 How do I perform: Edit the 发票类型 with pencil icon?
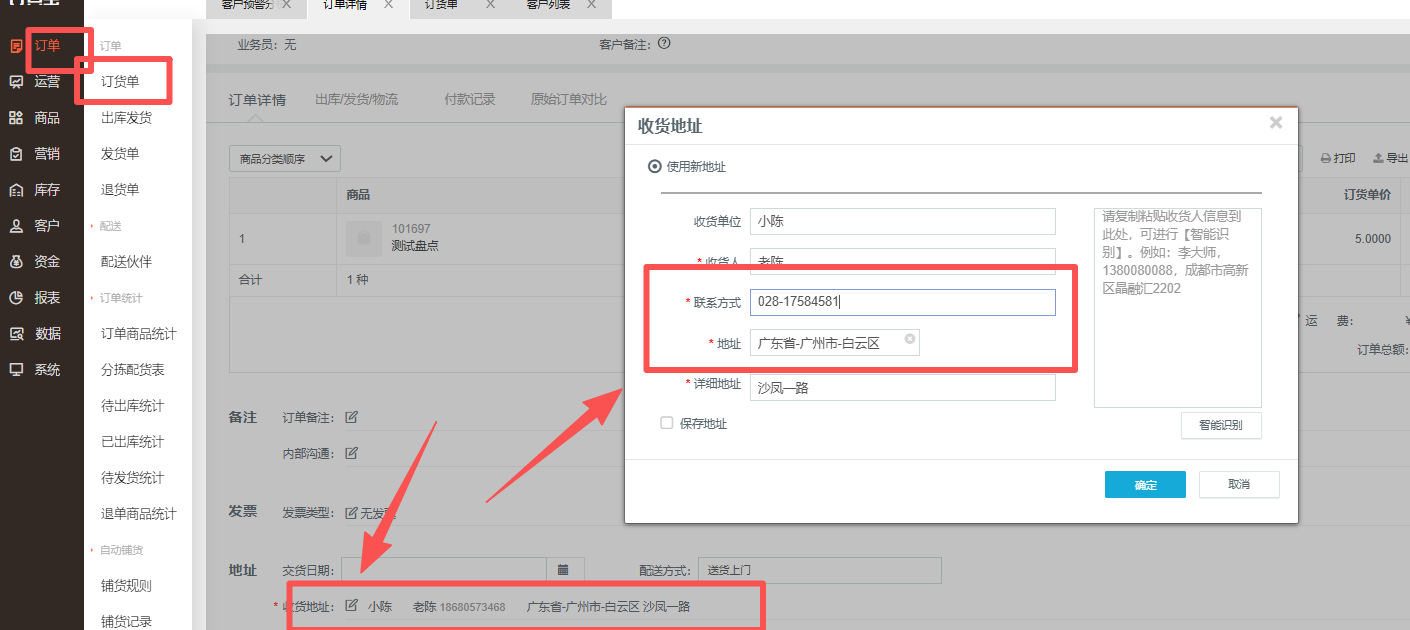click(351, 513)
